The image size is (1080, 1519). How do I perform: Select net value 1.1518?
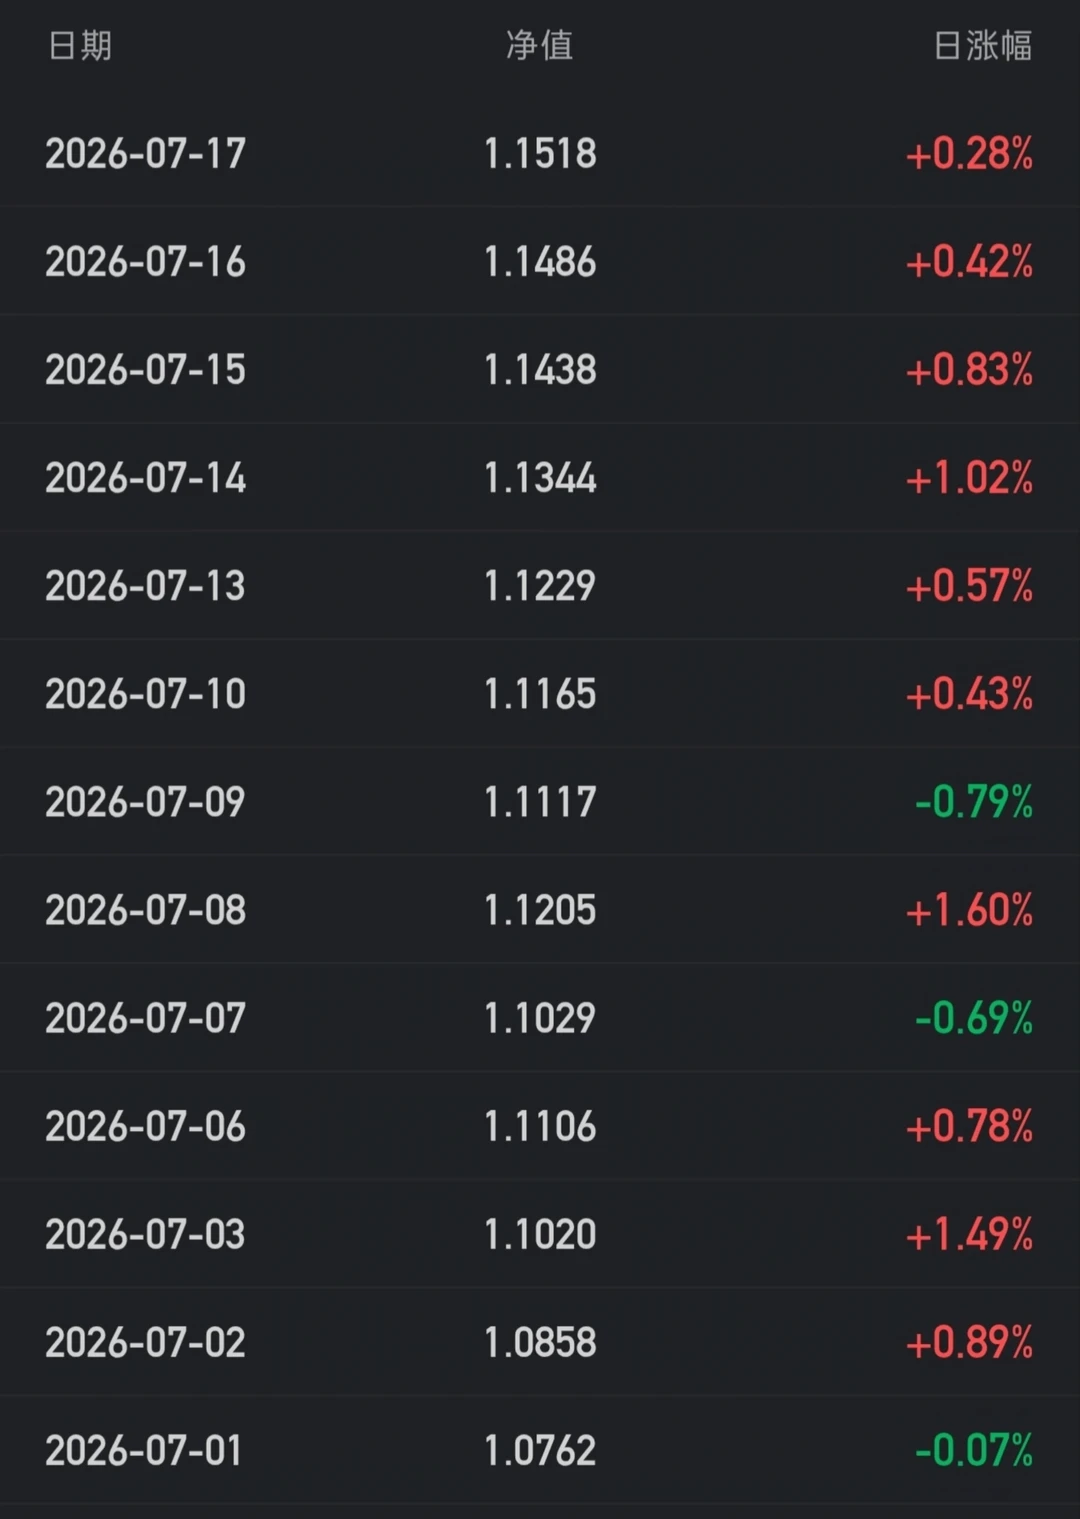pyautogui.click(x=540, y=154)
